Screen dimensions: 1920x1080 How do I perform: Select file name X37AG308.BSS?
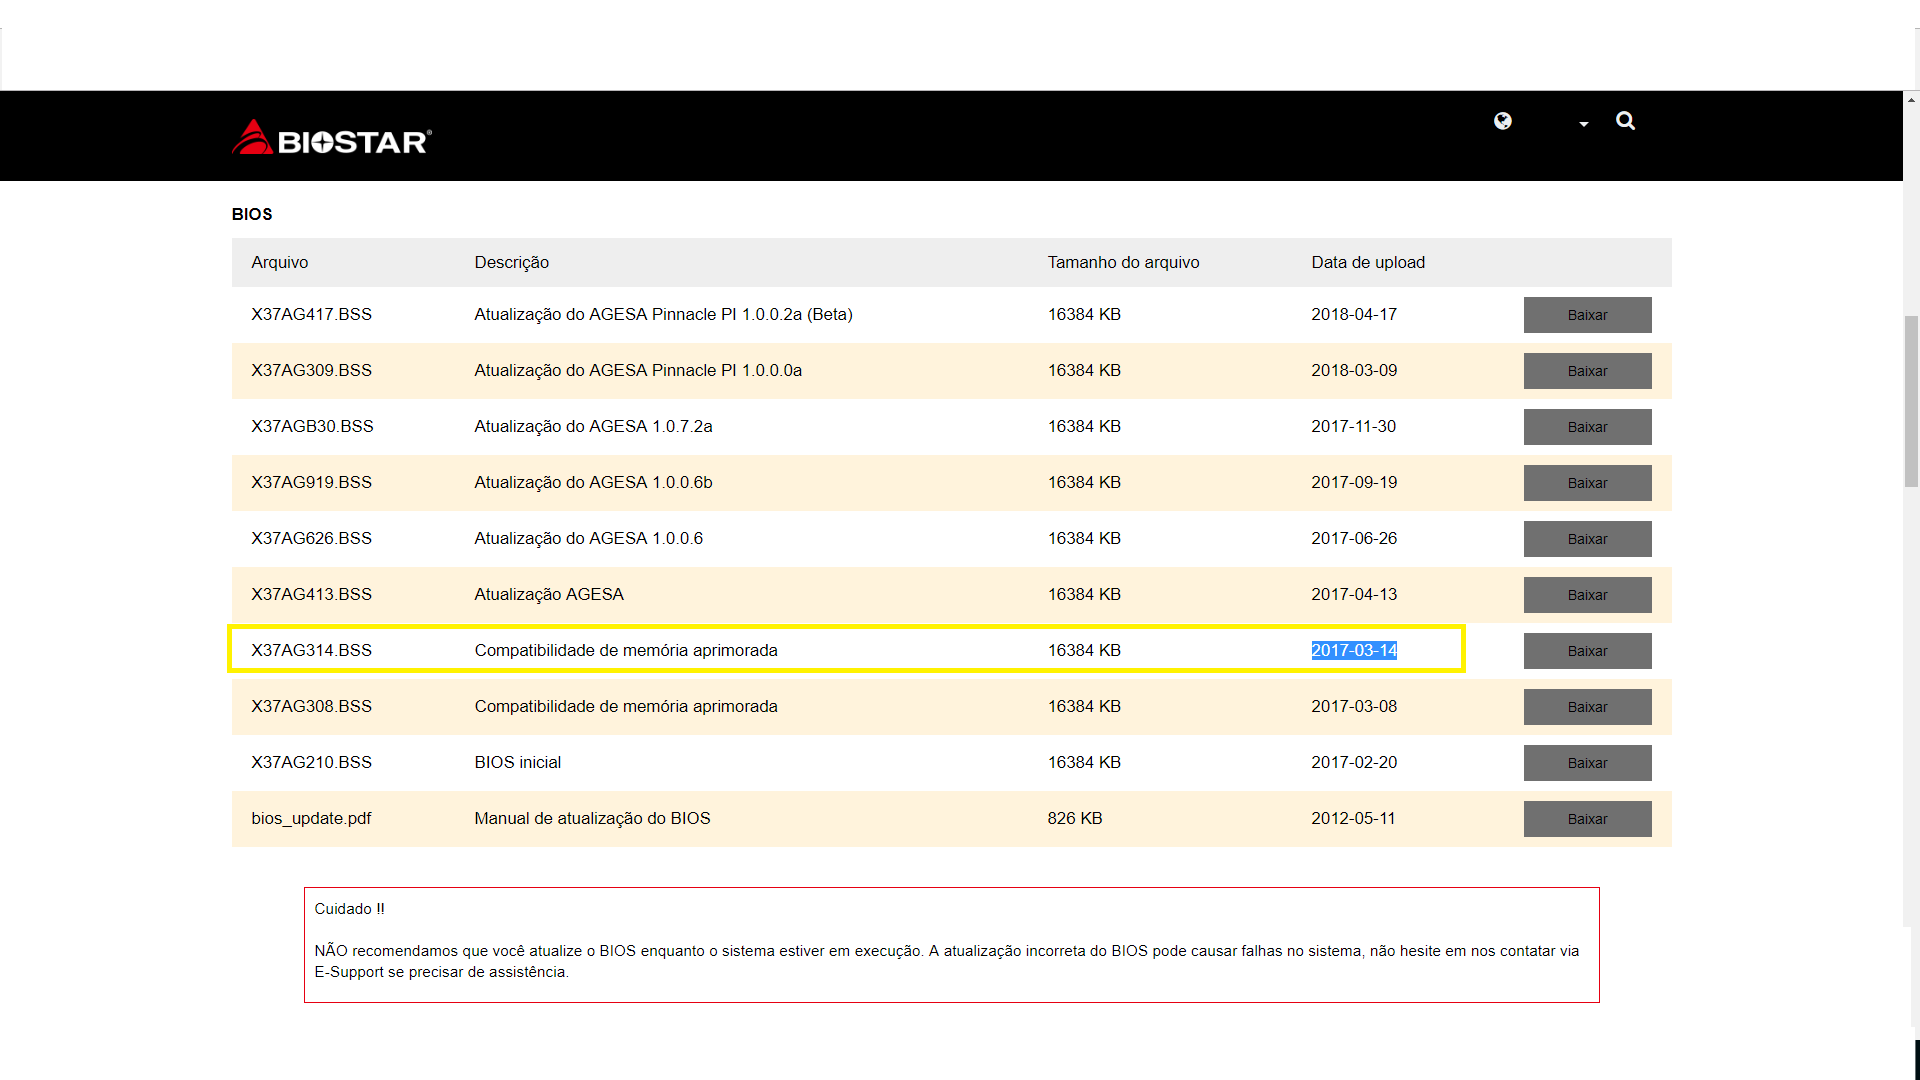coord(311,706)
